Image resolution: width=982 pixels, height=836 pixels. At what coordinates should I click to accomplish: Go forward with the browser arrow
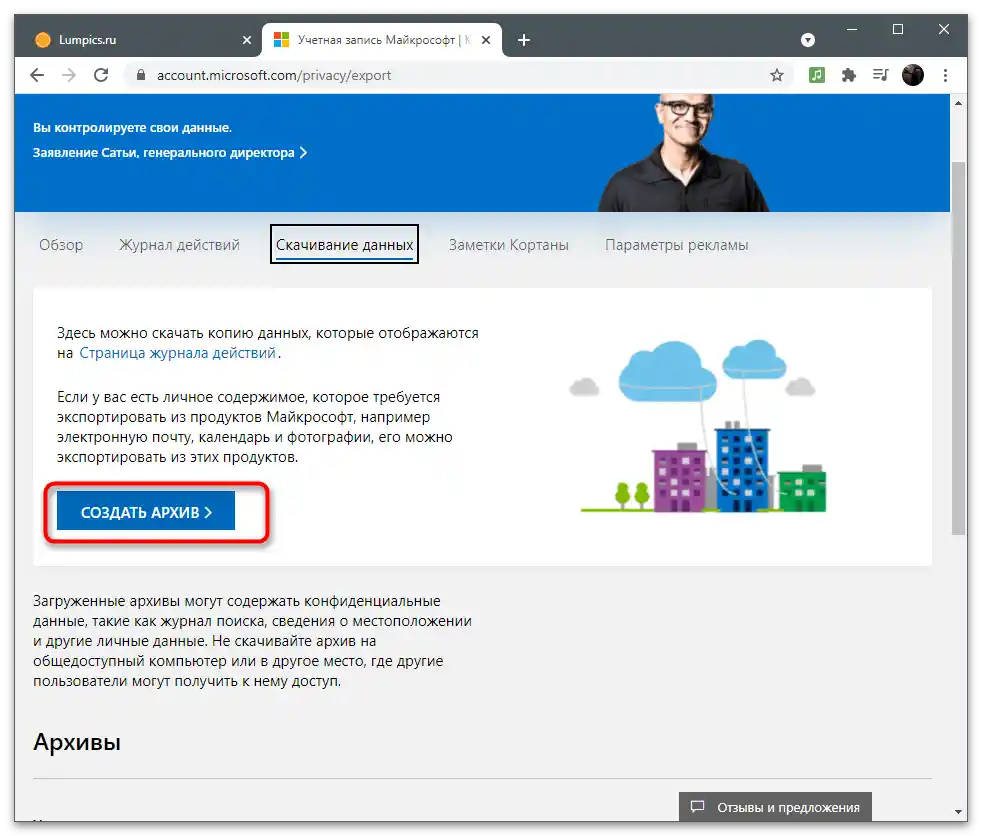(69, 75)
